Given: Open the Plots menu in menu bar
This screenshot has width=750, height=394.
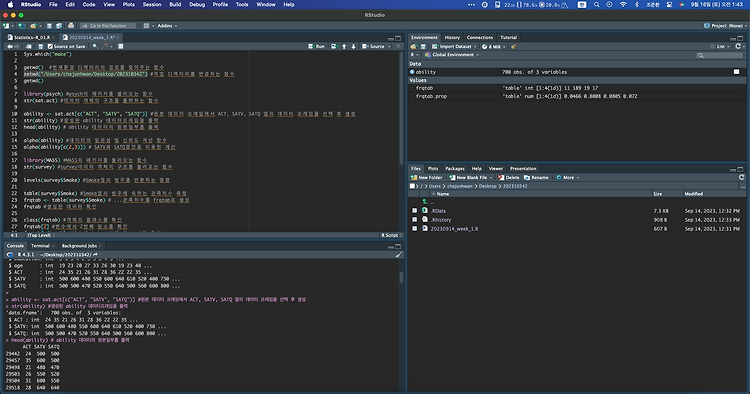Looking at the screenshot, I should (129, 4).
